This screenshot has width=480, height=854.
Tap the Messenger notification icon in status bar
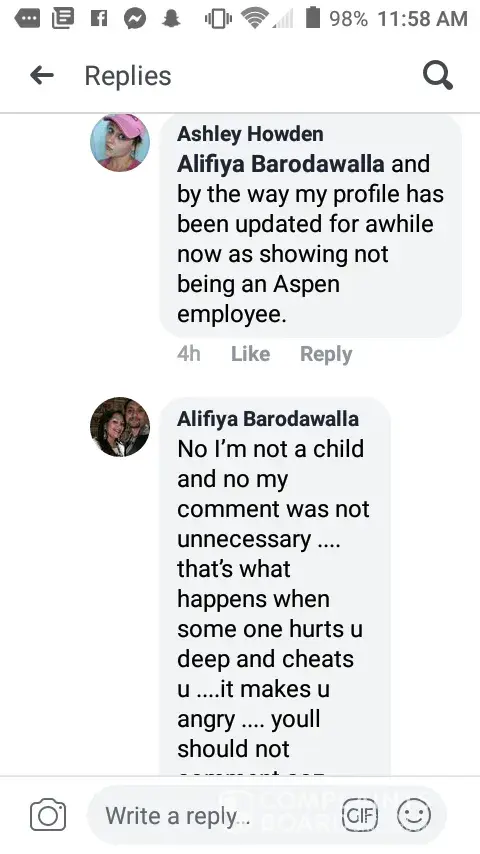tap(135, 19)
